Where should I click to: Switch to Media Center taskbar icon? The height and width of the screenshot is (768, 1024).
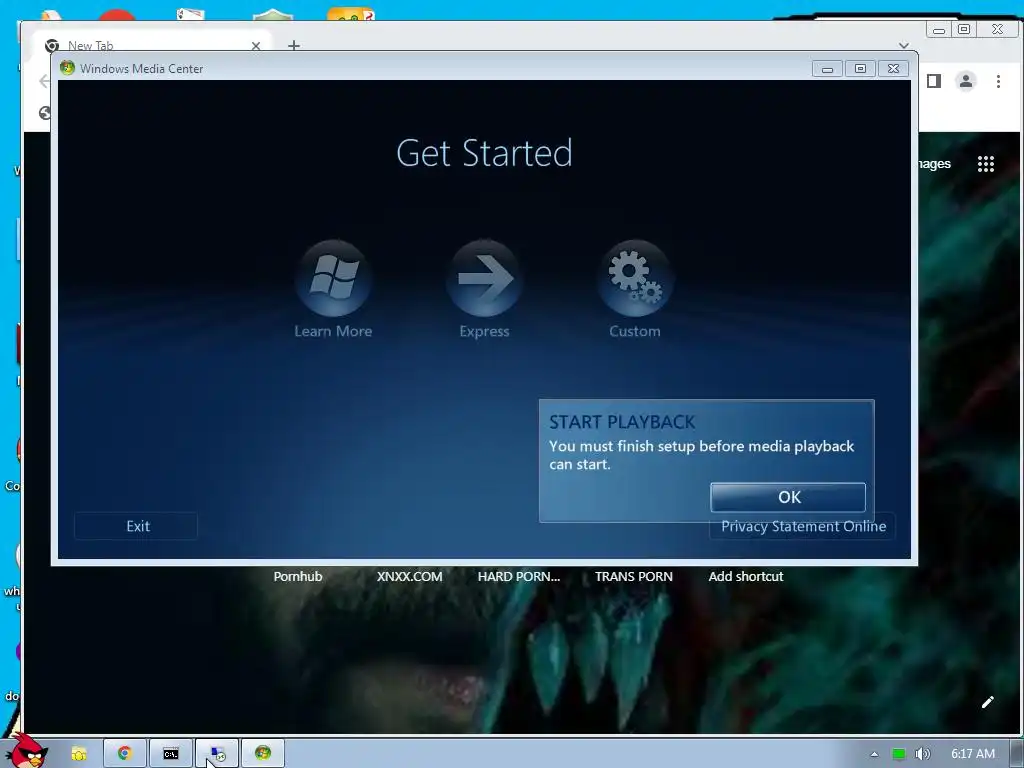tap(263, 754)
